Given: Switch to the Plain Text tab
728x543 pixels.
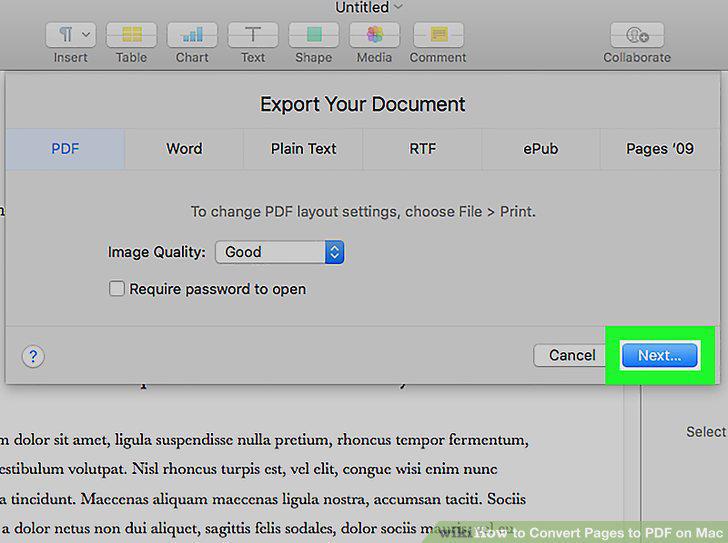Looking at the screenshot, I should point(303,149).
